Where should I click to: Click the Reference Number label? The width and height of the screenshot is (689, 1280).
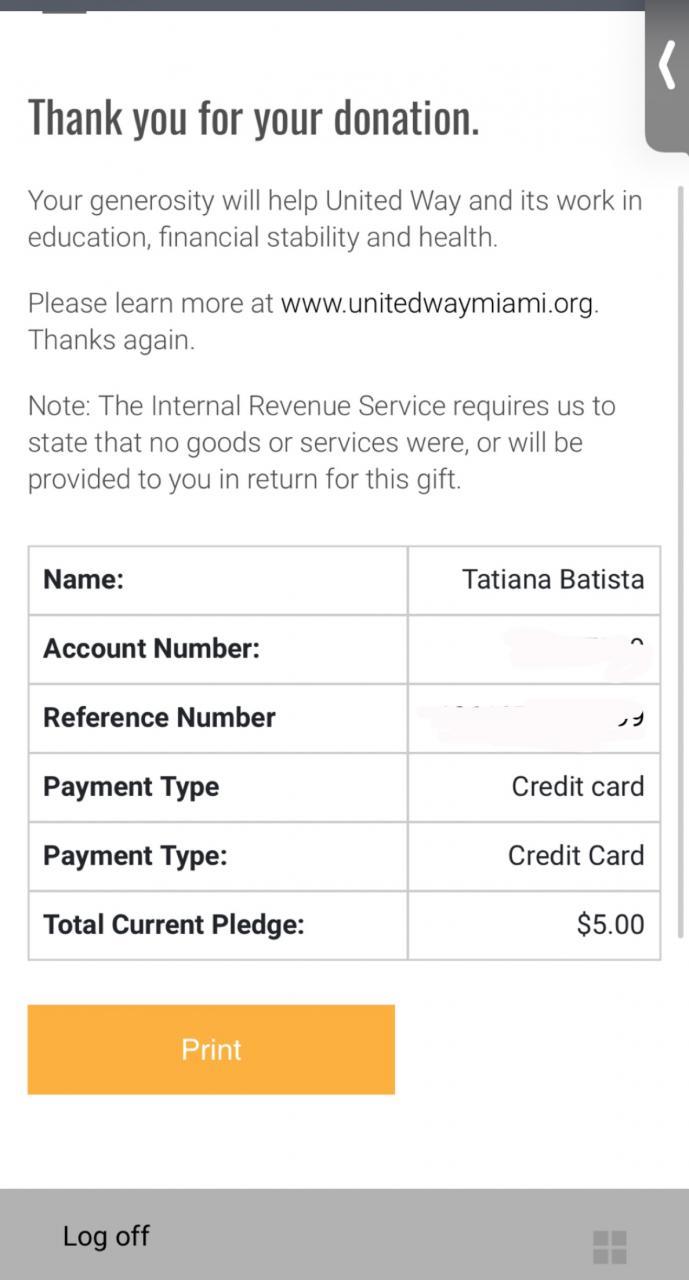click(159, 718)
